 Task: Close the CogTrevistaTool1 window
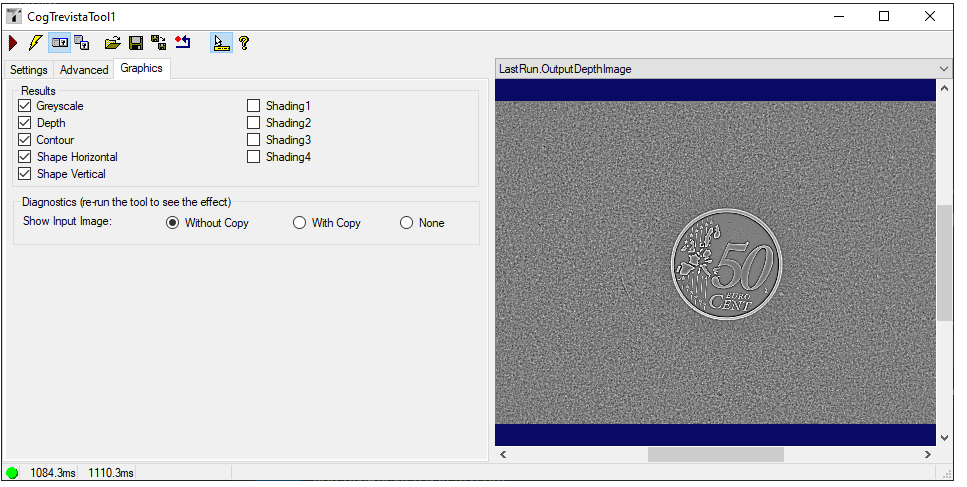click(x=930, y=16)
